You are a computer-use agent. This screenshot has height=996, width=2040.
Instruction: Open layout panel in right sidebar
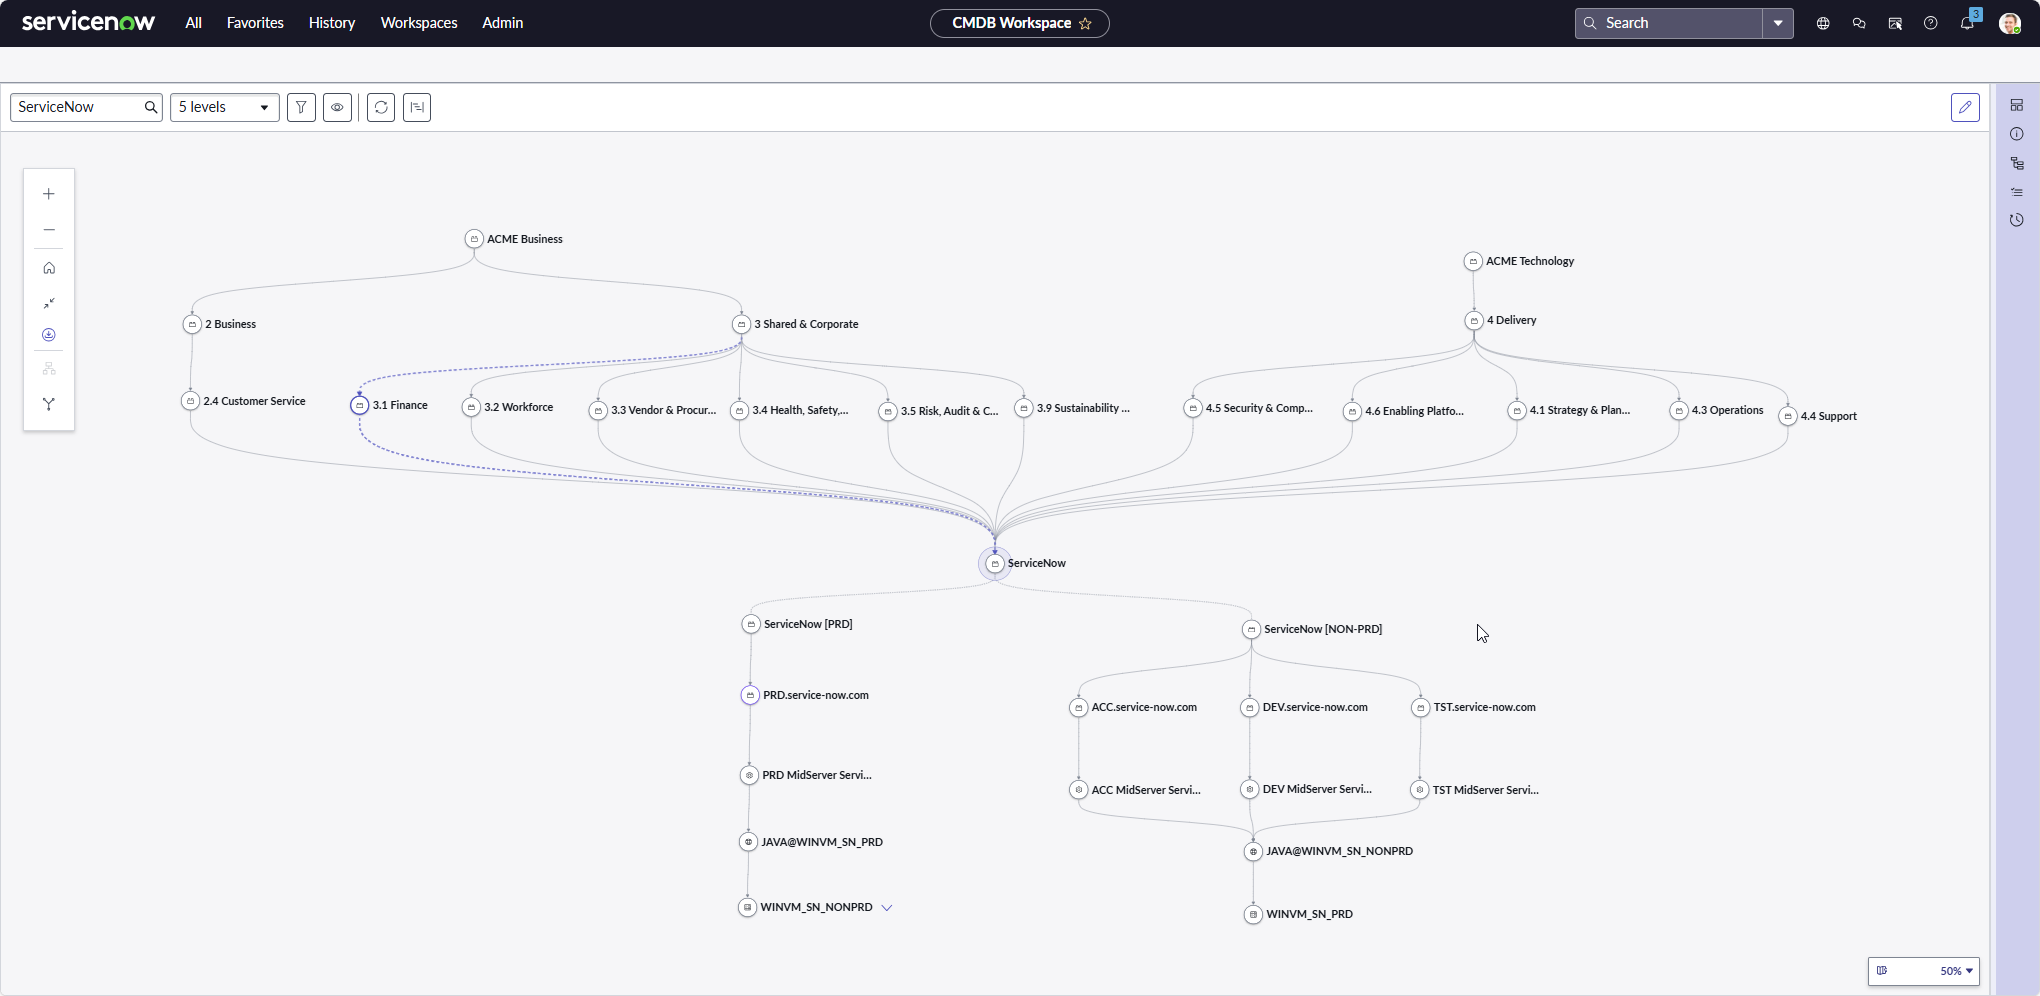coord(2017,105)
